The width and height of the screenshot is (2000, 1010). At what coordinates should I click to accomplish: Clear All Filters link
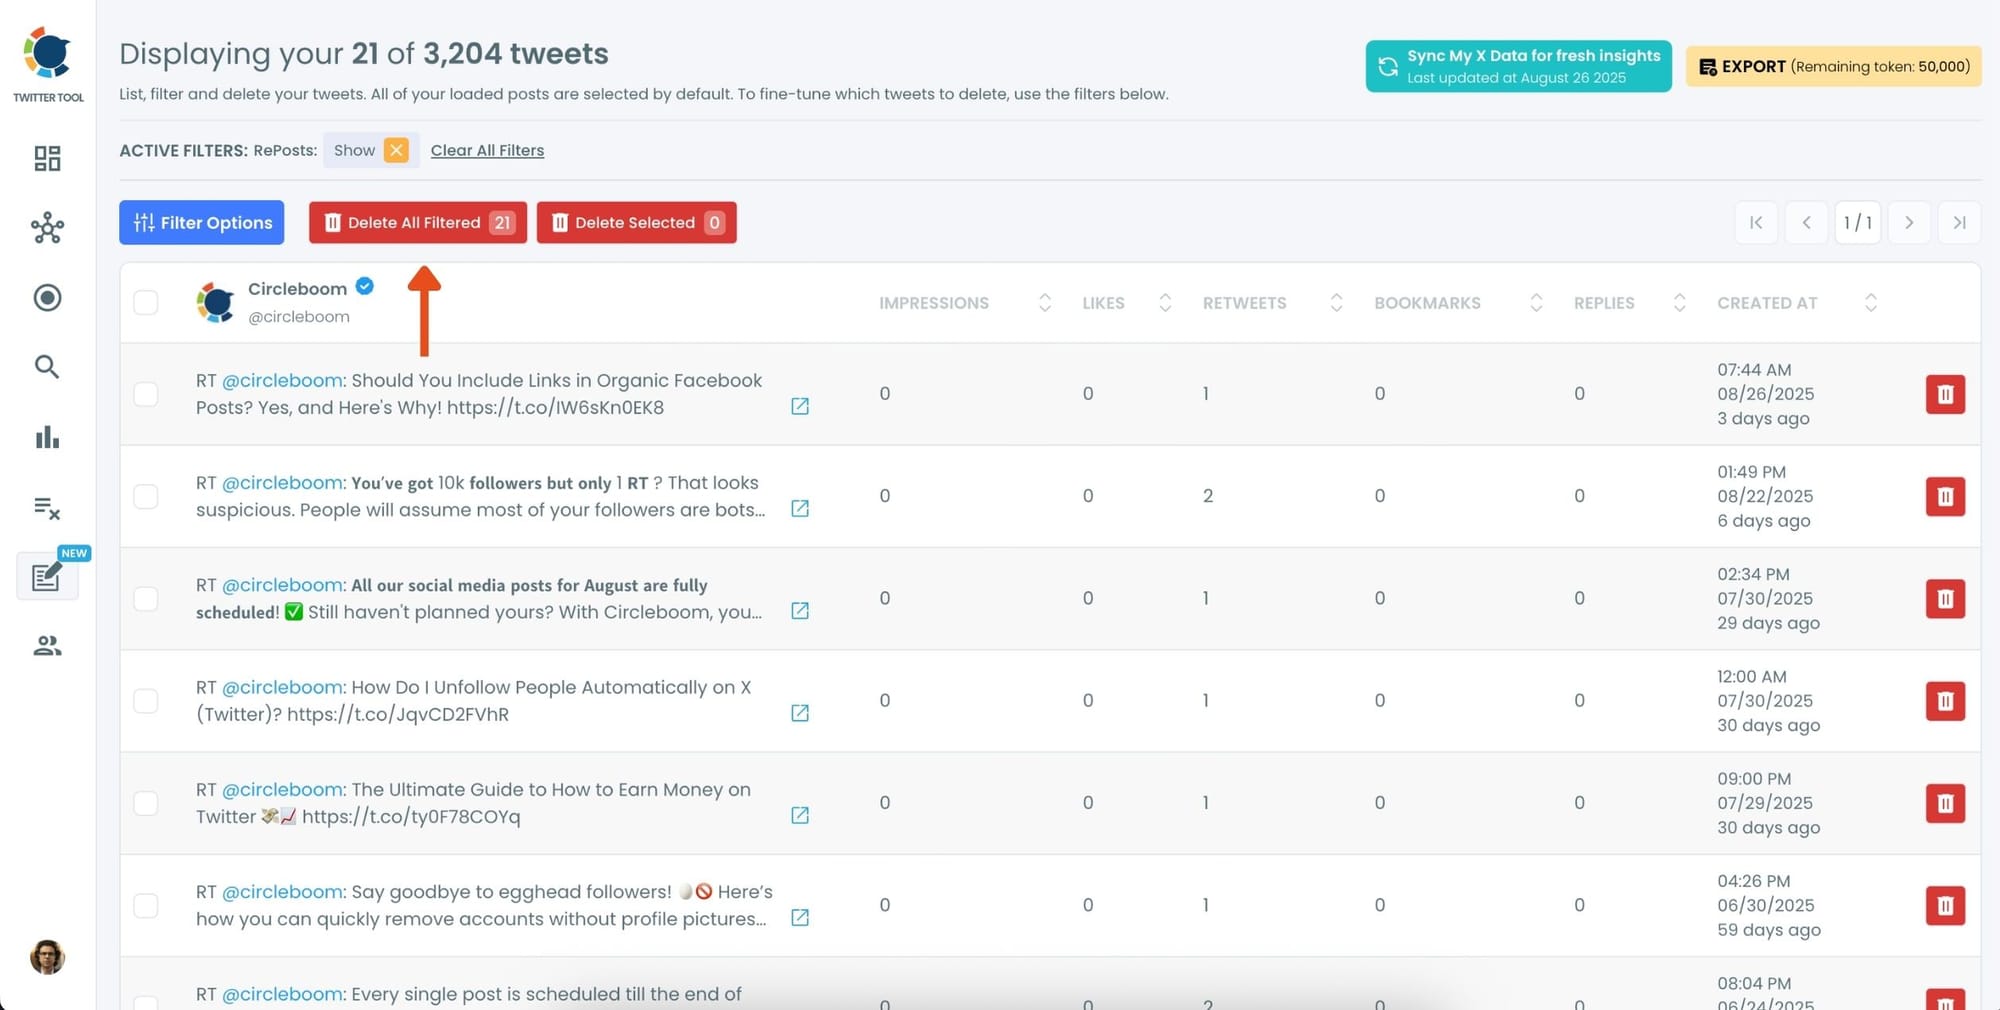click(487, 150)
